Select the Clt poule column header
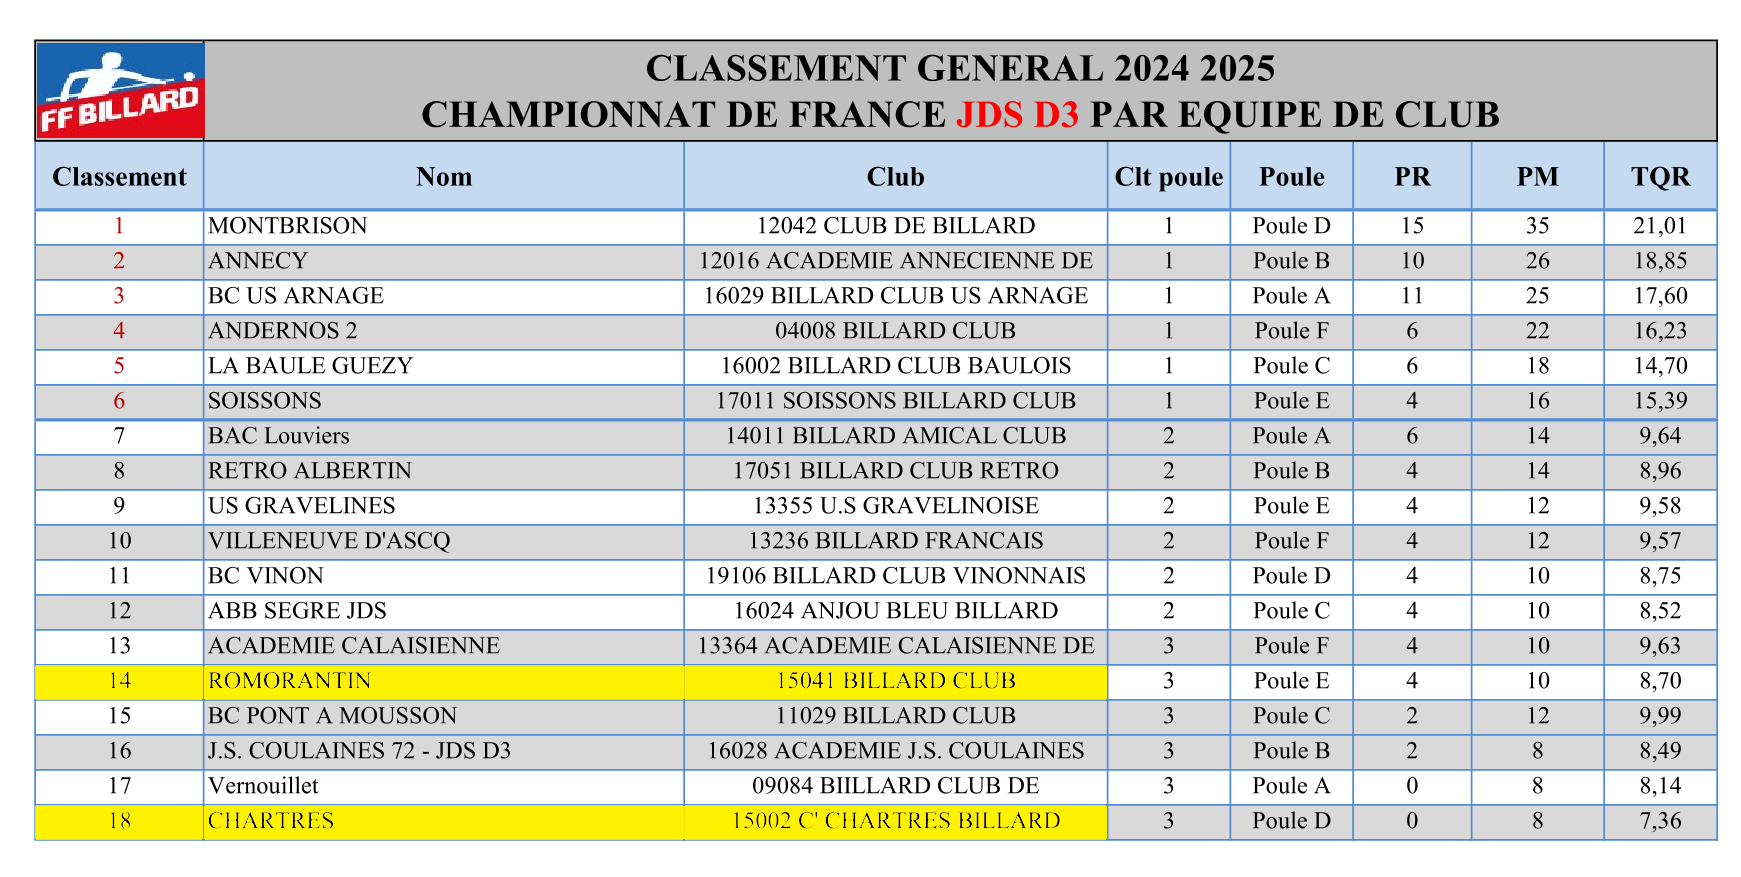 point(1169,176)
